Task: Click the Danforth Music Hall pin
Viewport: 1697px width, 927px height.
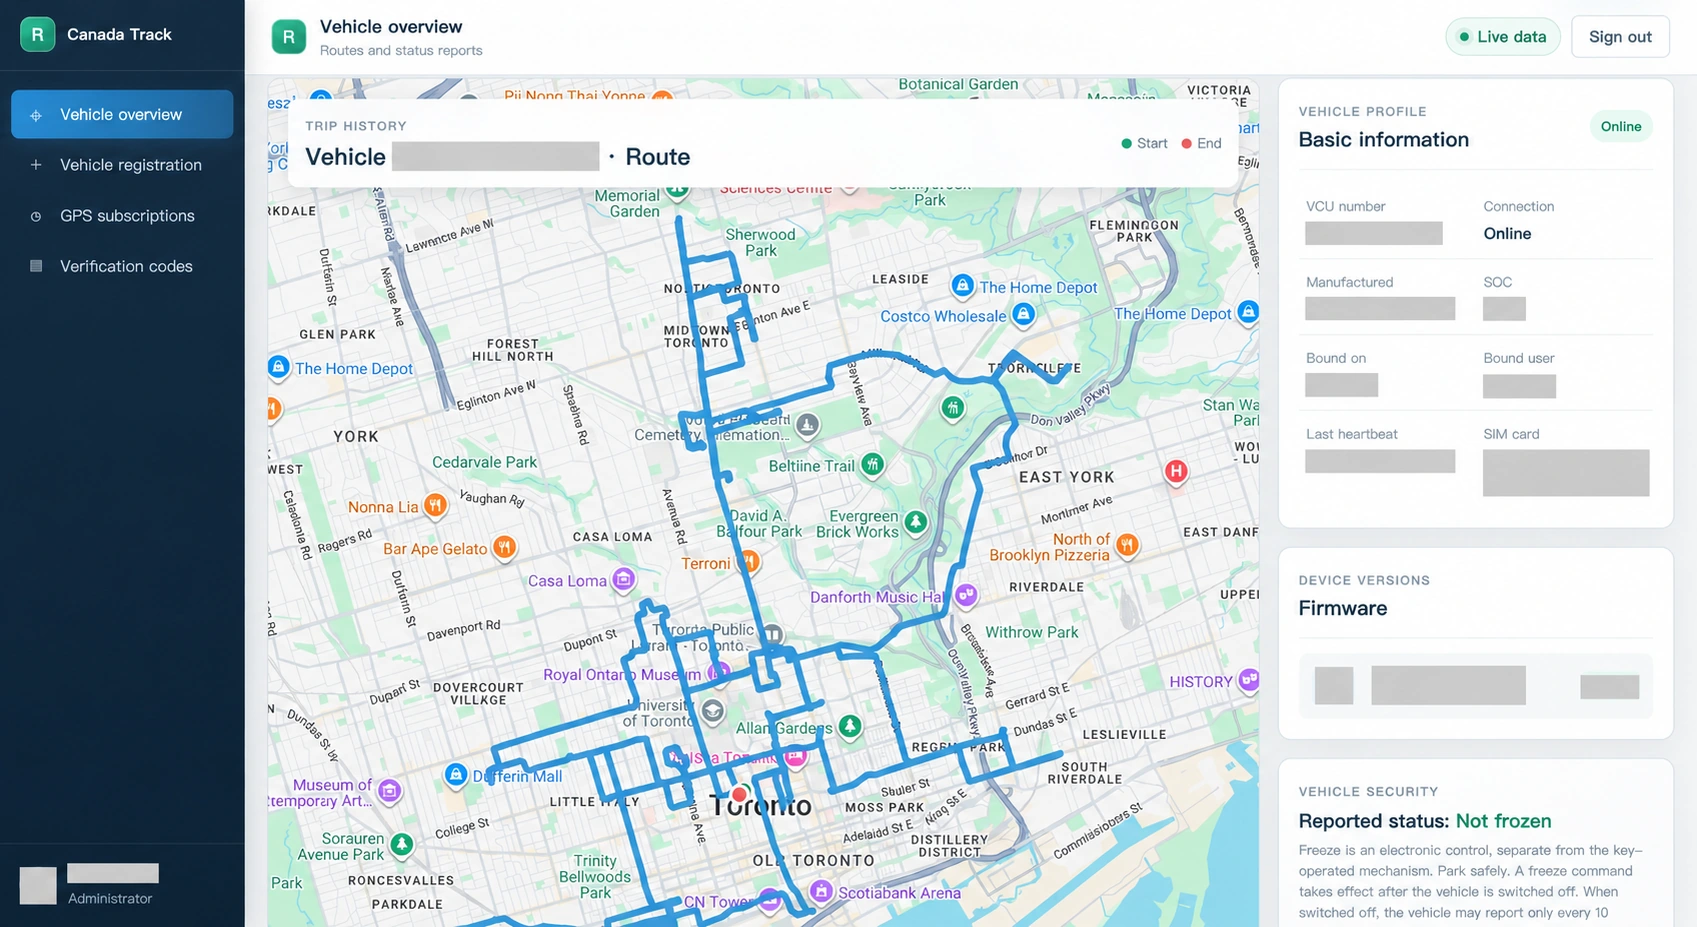Action: tap(965, 595)
